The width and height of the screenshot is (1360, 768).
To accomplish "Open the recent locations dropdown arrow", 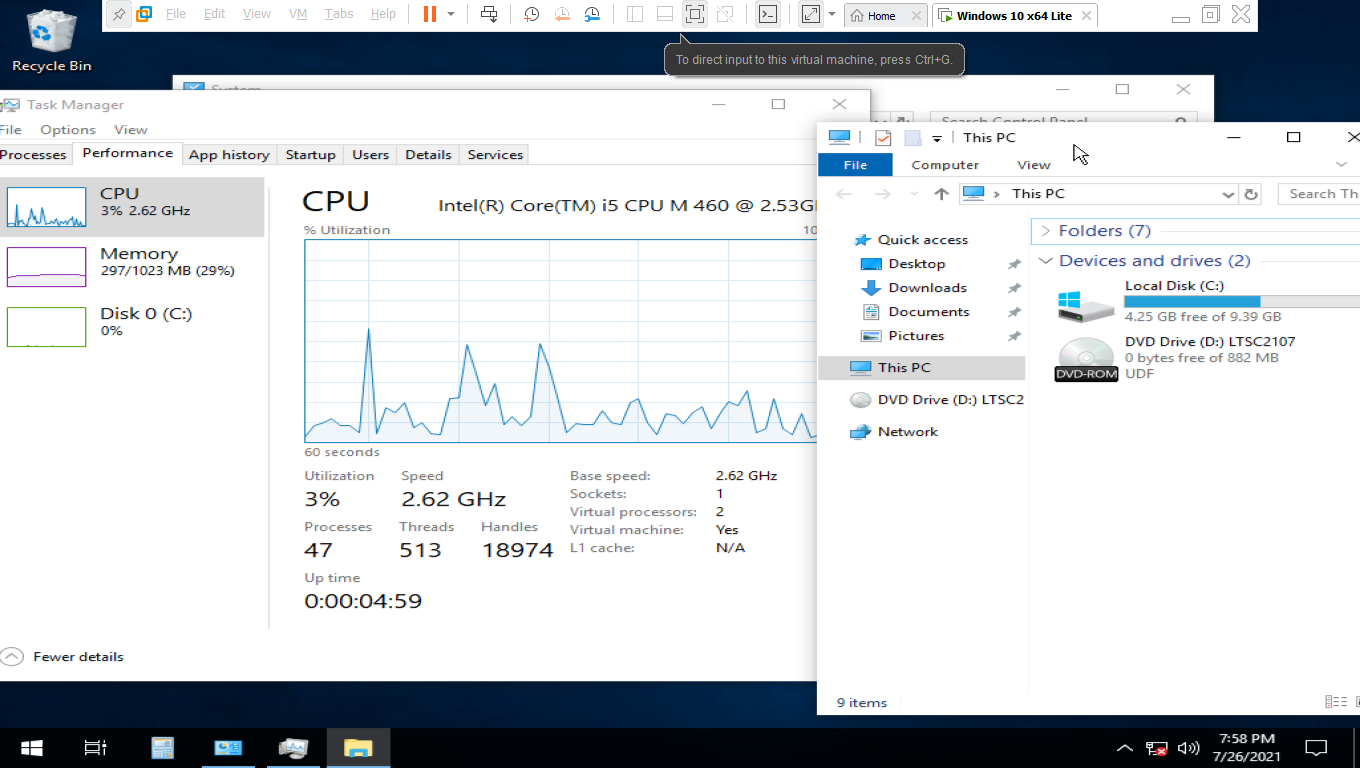I will (x=914, y=194).
